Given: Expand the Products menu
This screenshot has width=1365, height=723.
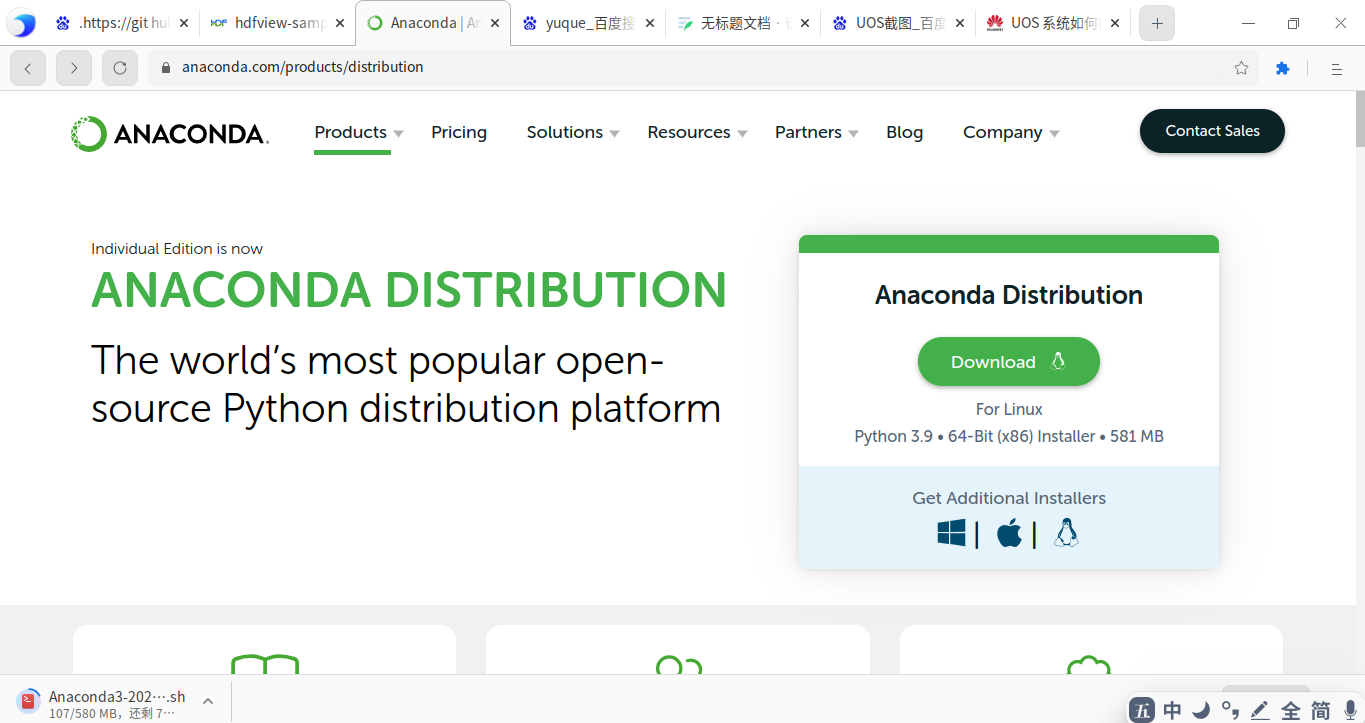Looking at the screenshot, I should (359, 132).
